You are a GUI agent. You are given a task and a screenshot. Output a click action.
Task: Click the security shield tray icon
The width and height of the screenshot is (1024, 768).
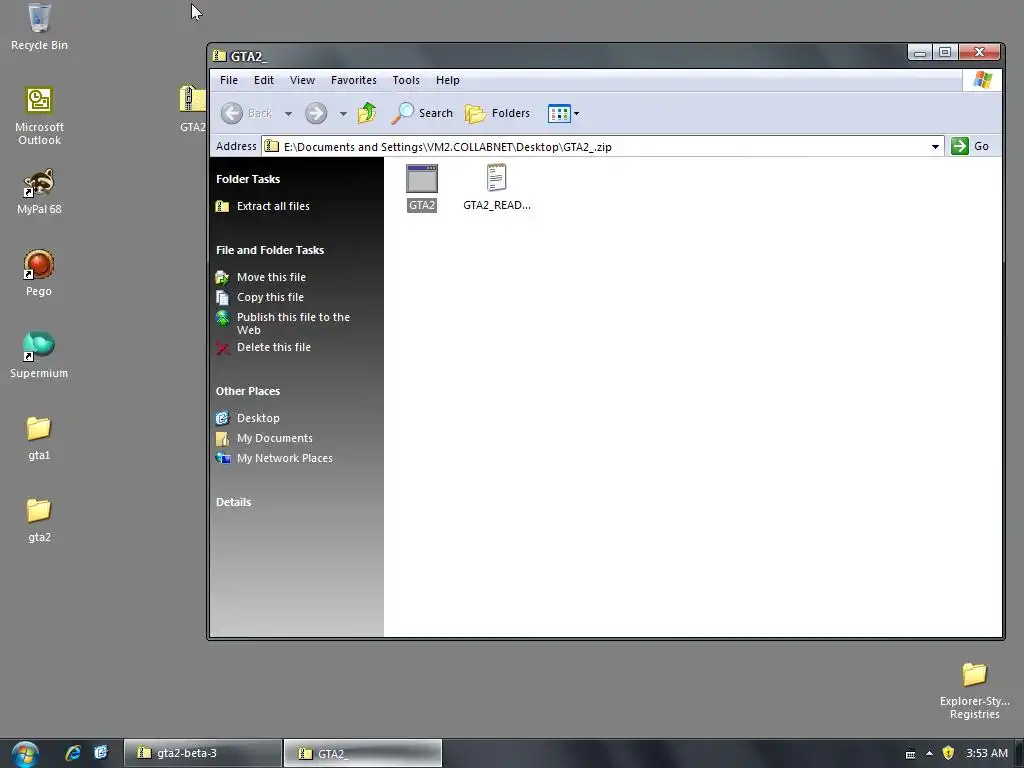click(948, 753)
